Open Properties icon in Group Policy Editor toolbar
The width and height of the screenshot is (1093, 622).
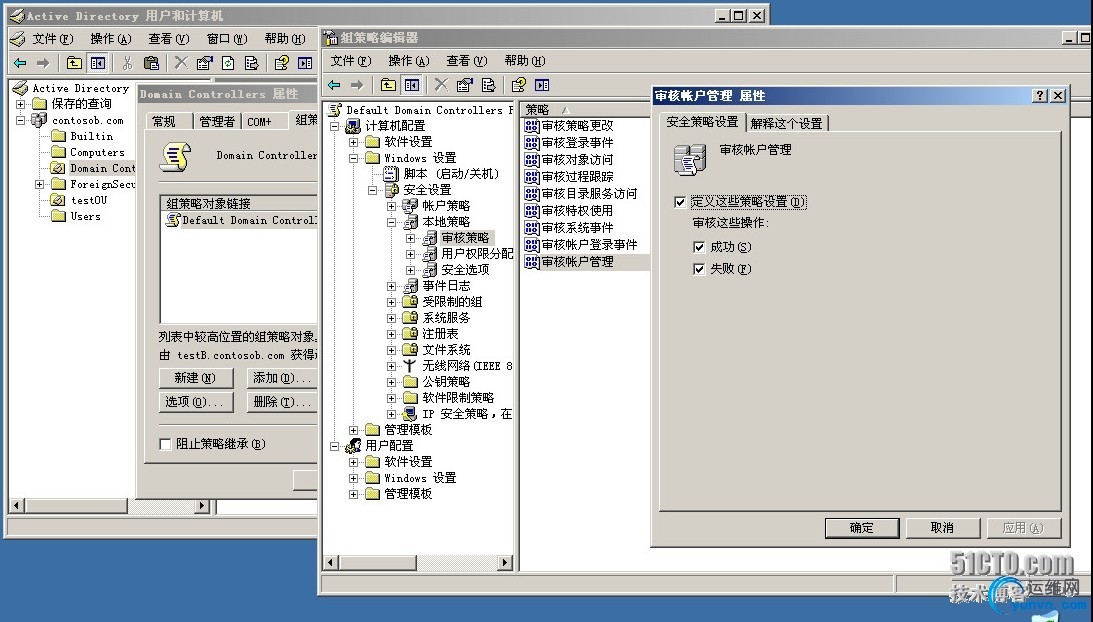point(465,85)
